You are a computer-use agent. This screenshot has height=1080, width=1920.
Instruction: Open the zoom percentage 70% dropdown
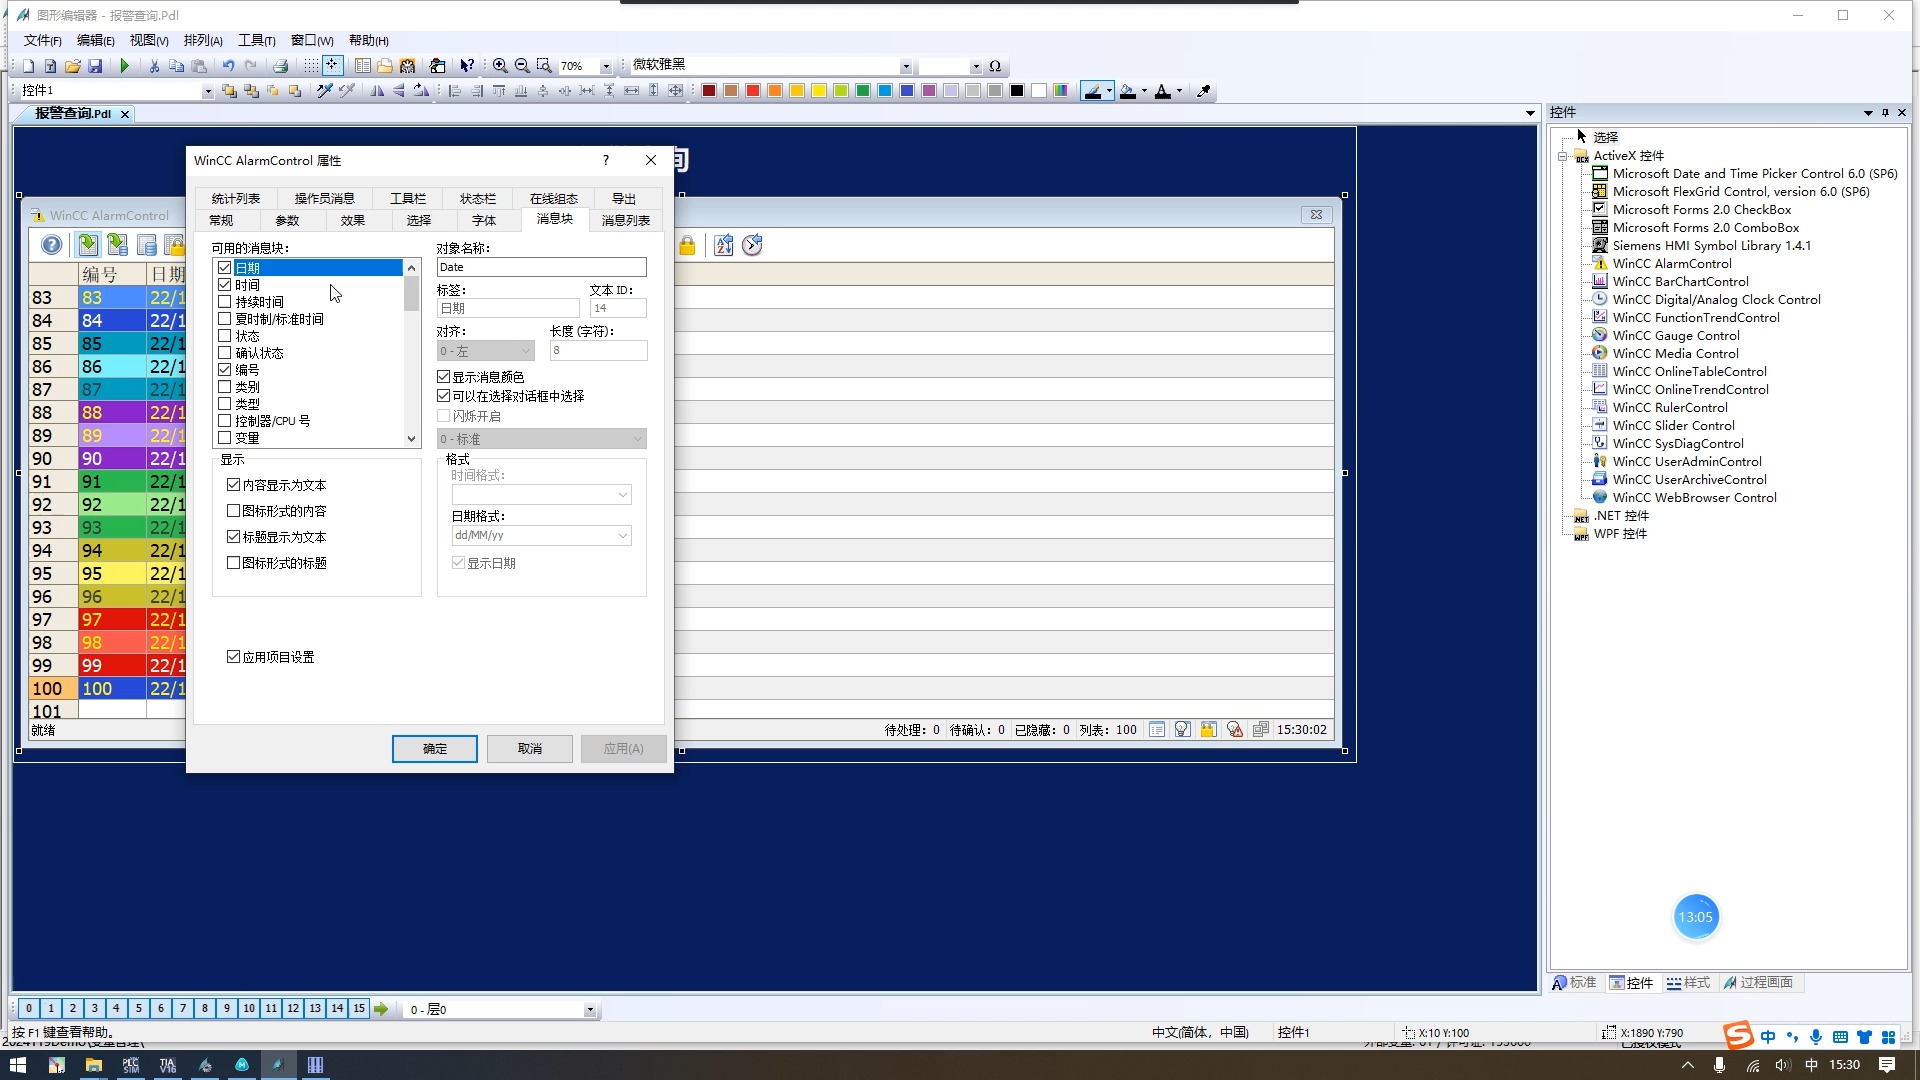point(606,66)
